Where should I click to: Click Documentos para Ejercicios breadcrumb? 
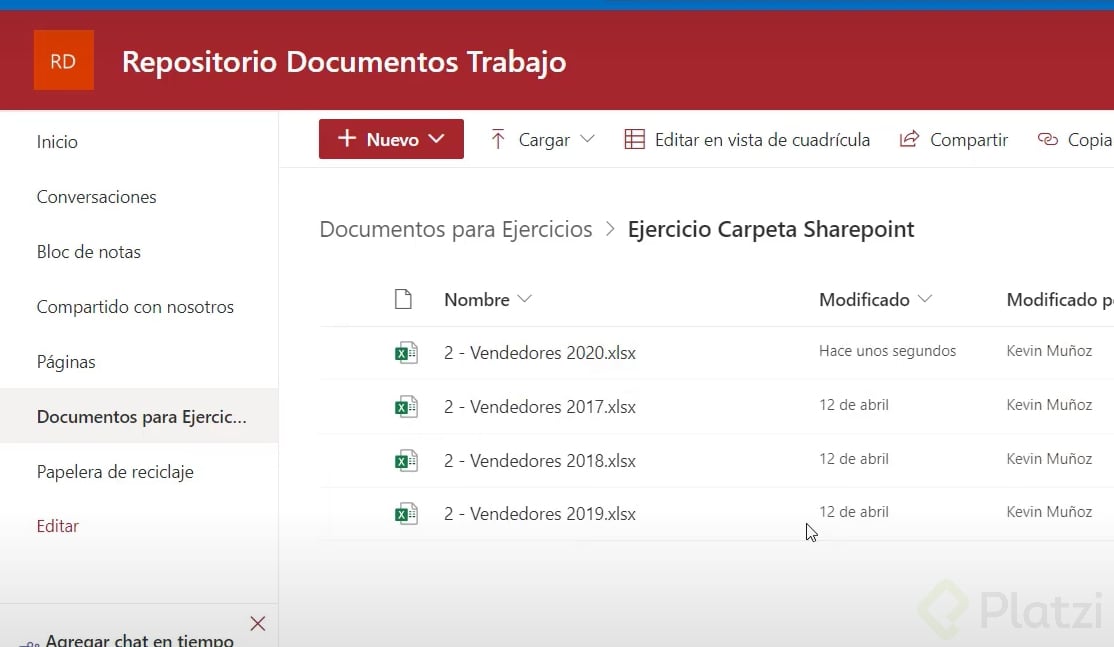pos(455,229)
